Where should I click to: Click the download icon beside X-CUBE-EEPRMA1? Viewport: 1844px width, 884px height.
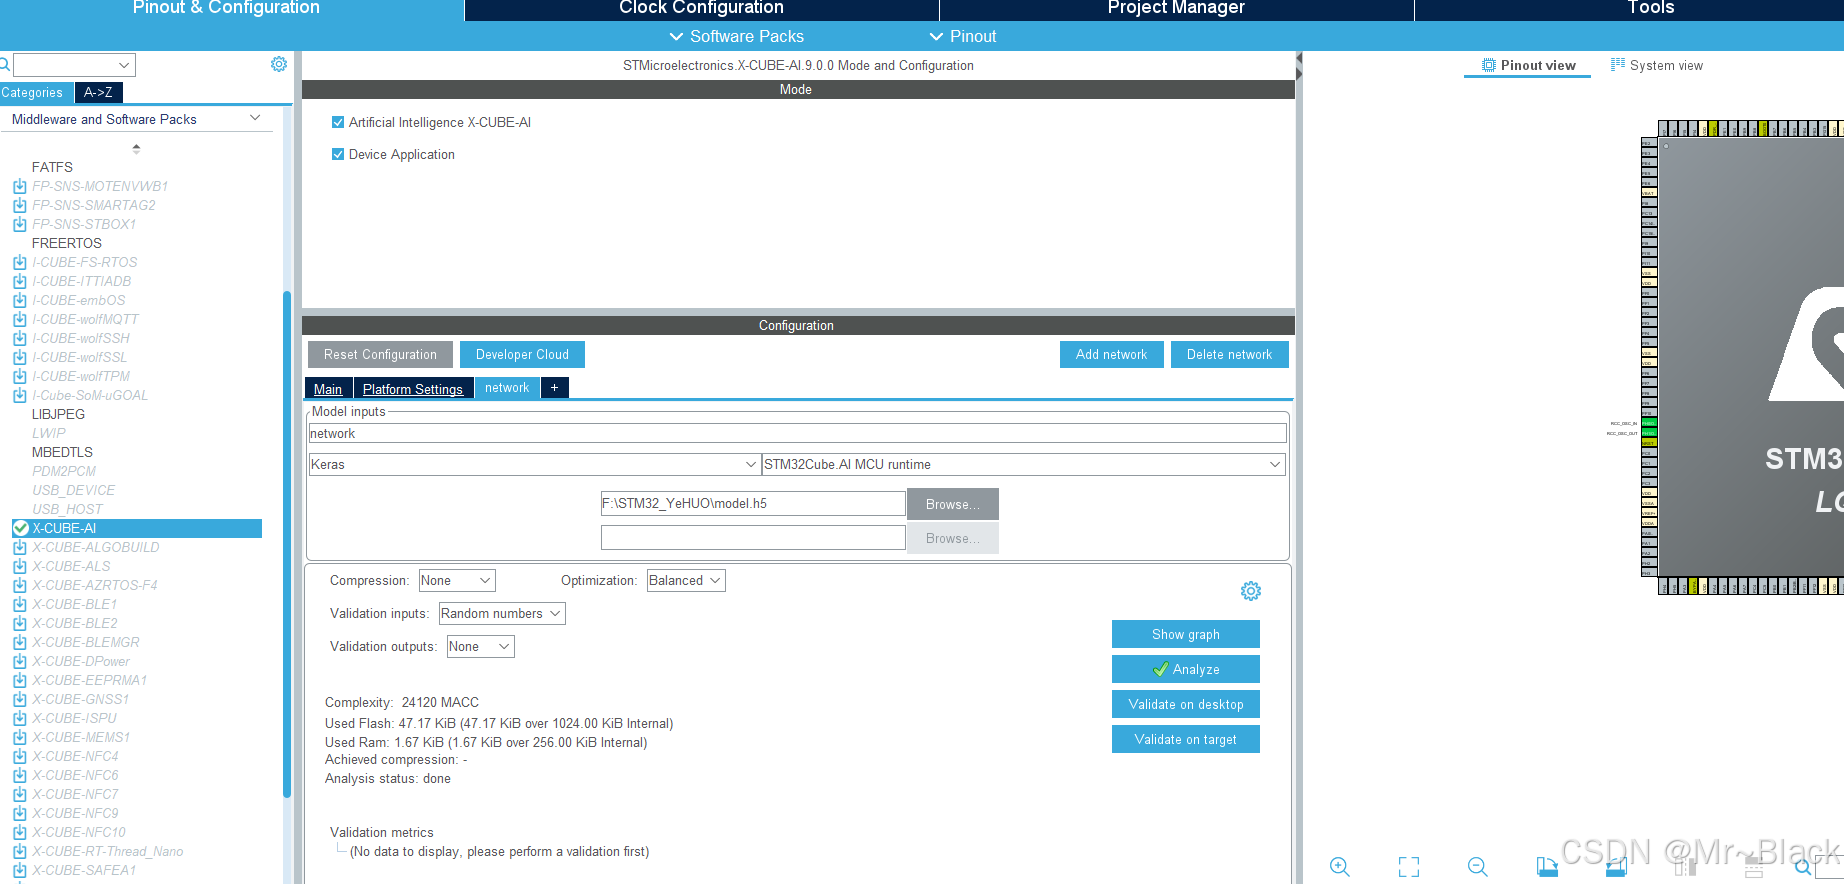point(20,680)
